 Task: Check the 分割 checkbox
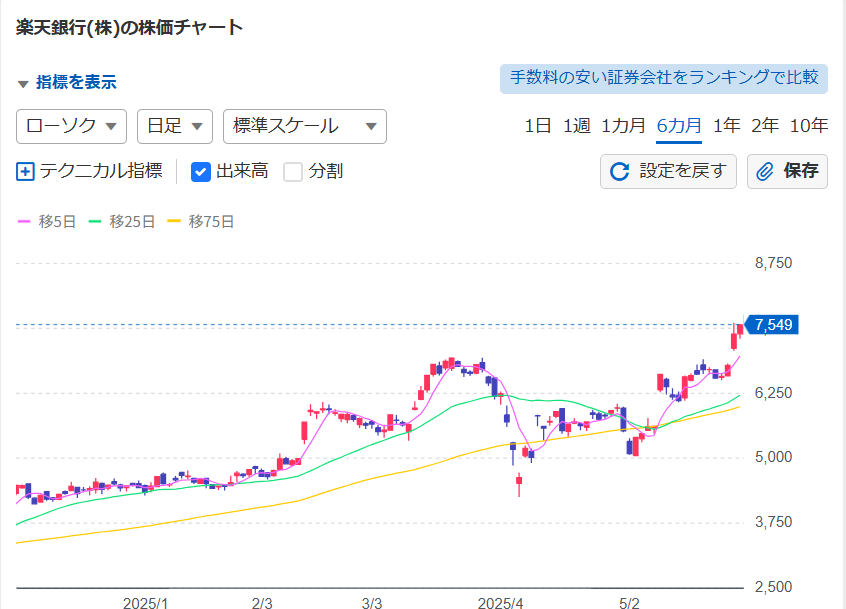tap(293, 172)
